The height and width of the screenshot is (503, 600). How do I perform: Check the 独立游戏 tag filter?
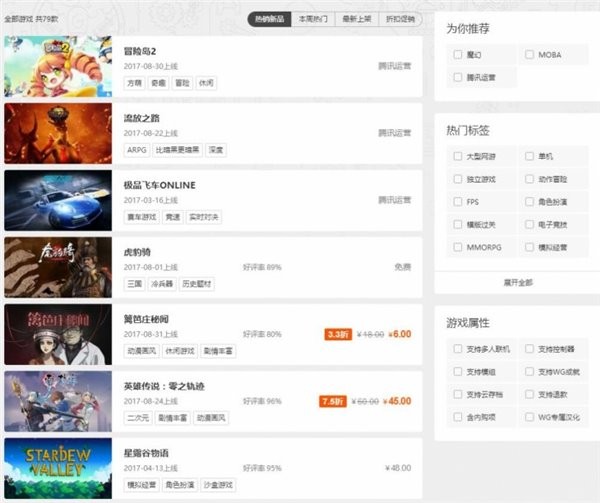pos(458,179)
